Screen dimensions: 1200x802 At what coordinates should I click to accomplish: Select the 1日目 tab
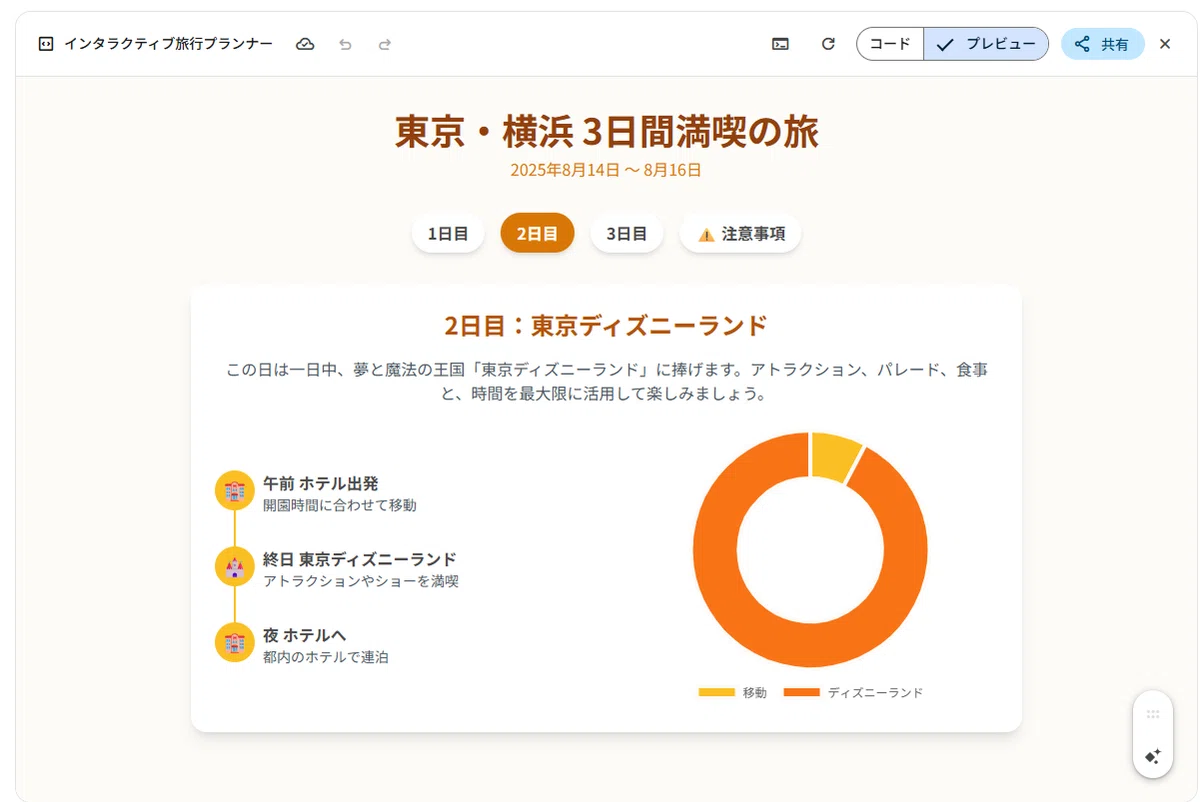pyautogui.click(x=448, y=233)
